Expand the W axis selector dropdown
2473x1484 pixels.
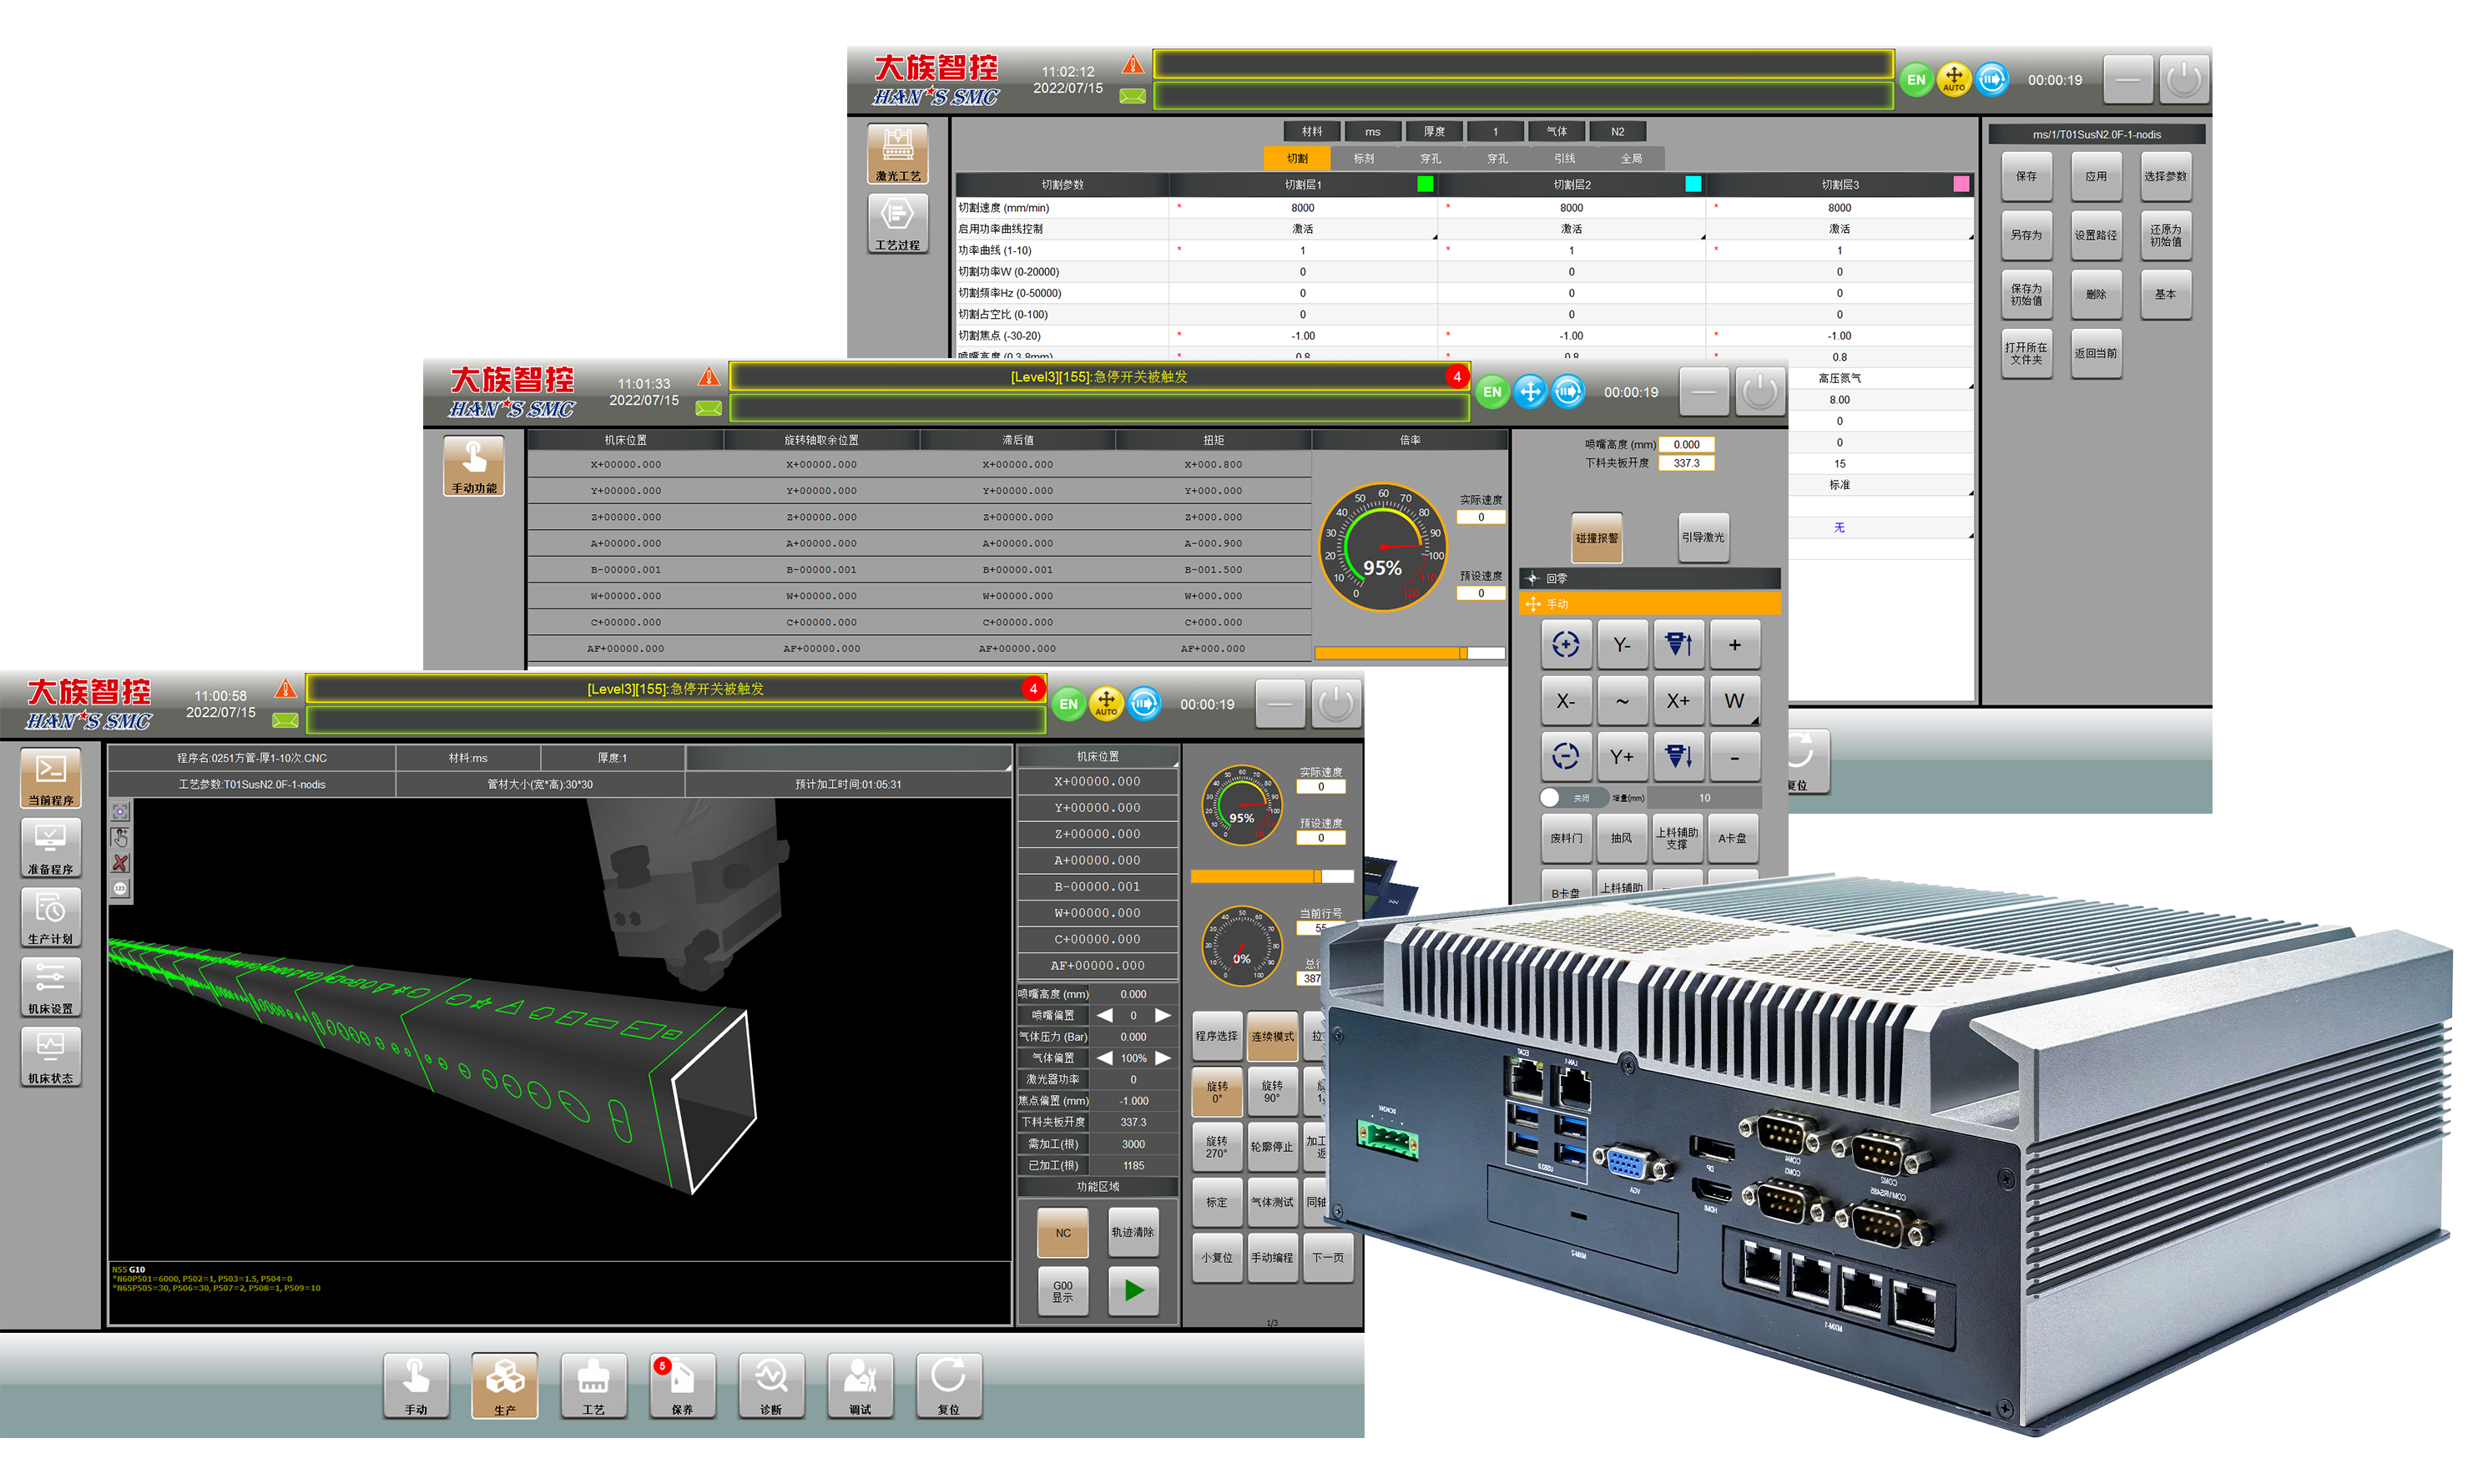coord(1735,701)
